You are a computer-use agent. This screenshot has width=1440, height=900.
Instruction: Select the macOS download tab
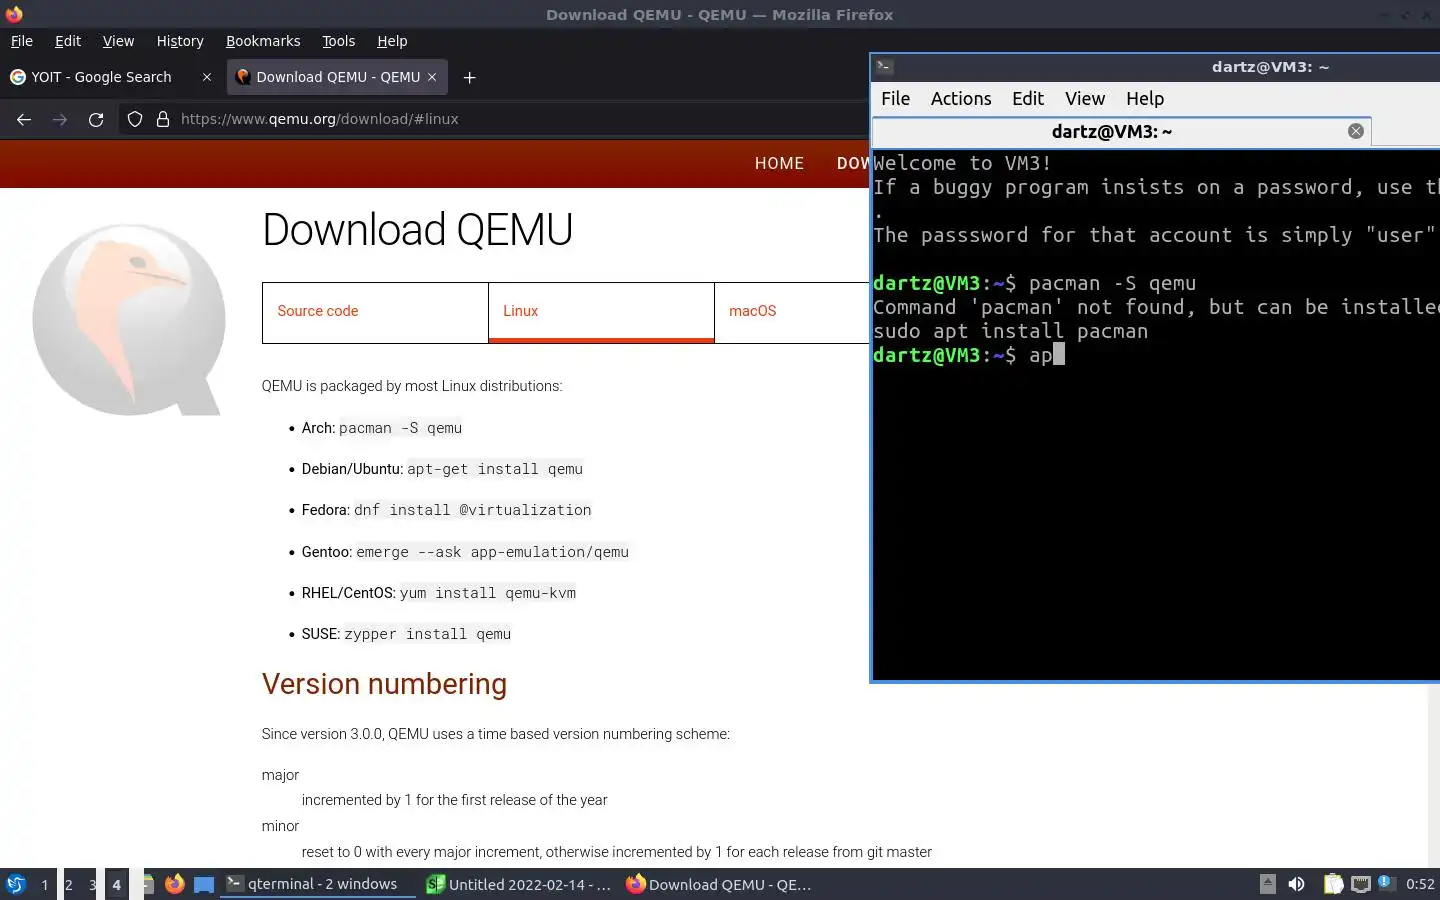point(792,312)
